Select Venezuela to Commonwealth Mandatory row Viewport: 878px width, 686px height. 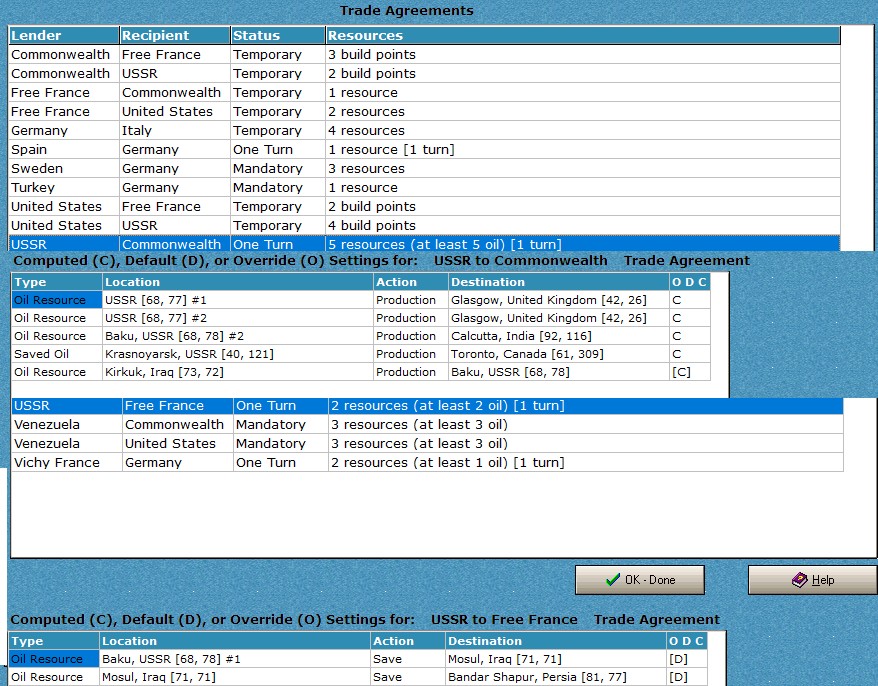[x=427, y=425]
